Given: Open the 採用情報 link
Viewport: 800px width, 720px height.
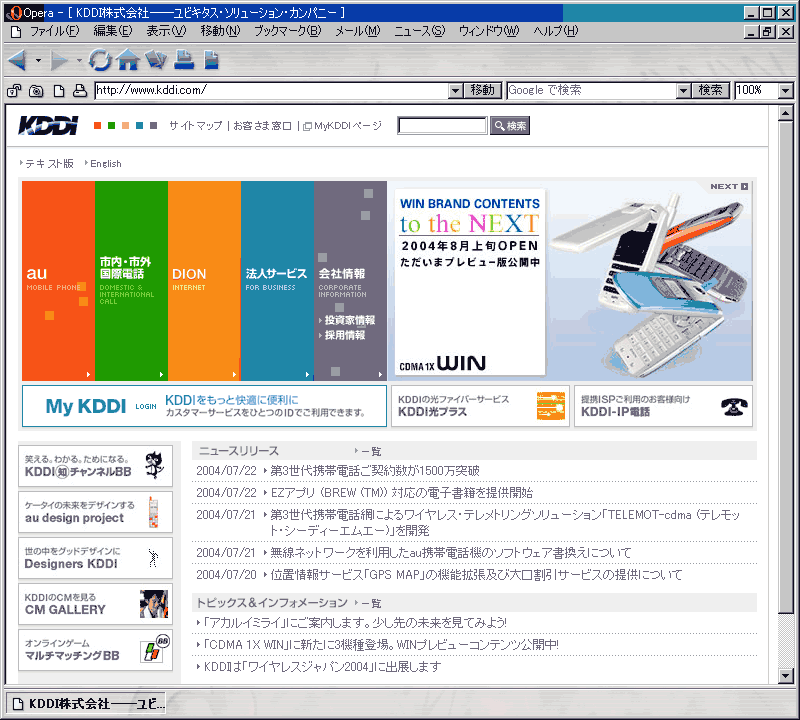Looking at the screenshot, I should (x=345, y=335).
